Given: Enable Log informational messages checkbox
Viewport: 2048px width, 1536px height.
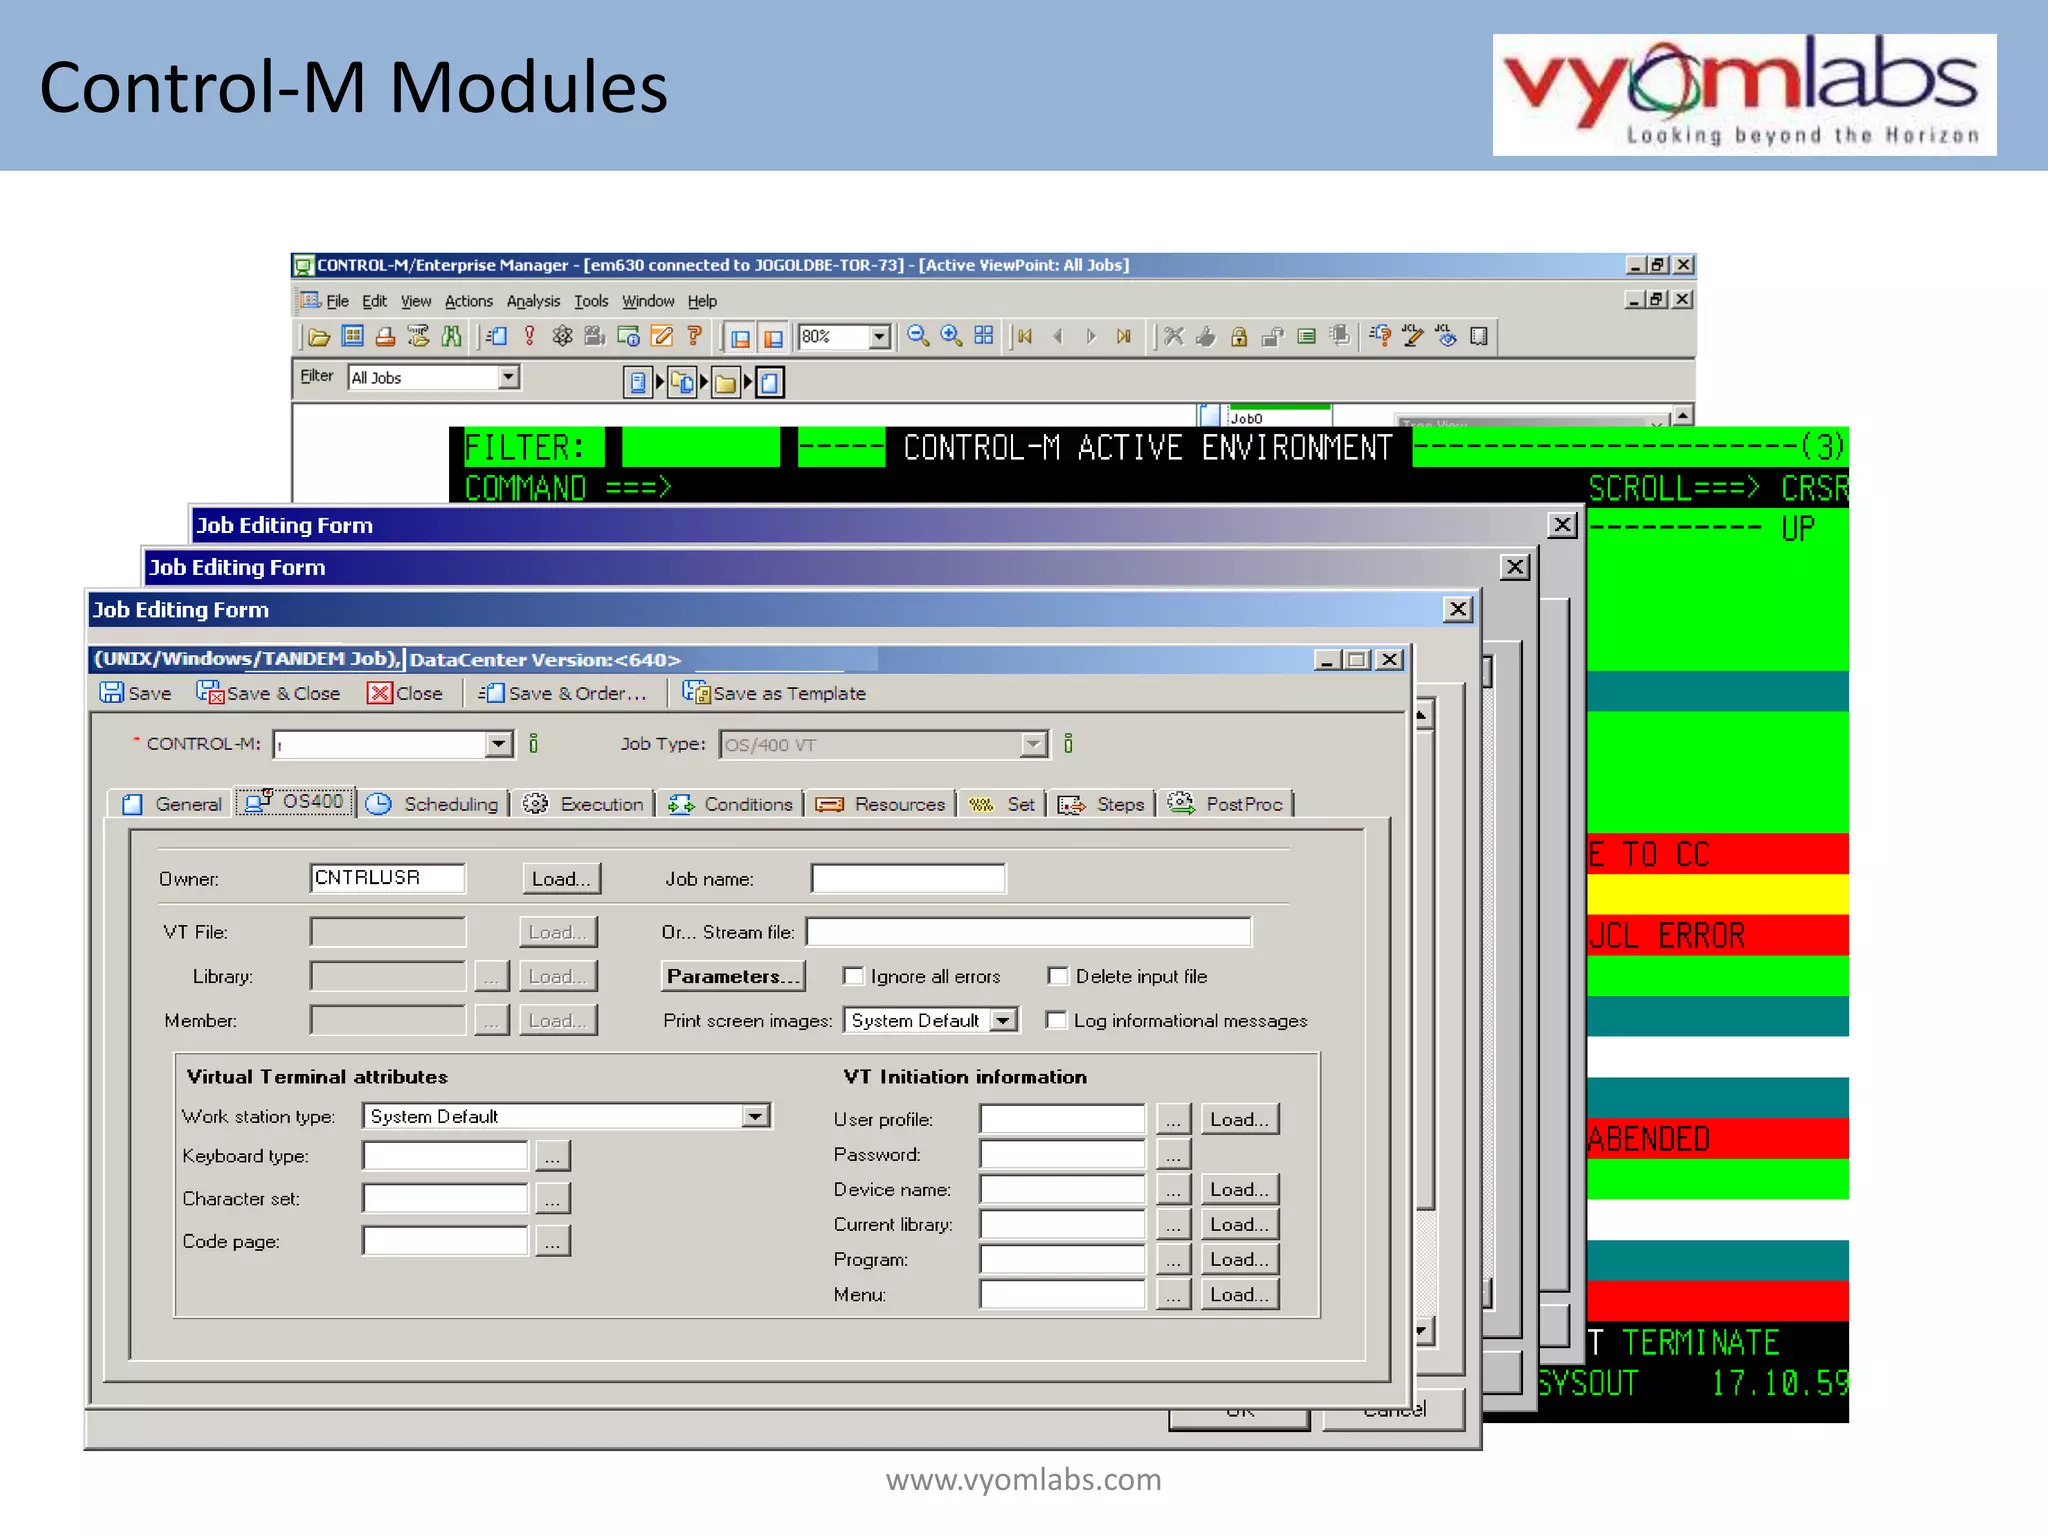Looking at the screenshot, I should [x=1056, y=1020].
